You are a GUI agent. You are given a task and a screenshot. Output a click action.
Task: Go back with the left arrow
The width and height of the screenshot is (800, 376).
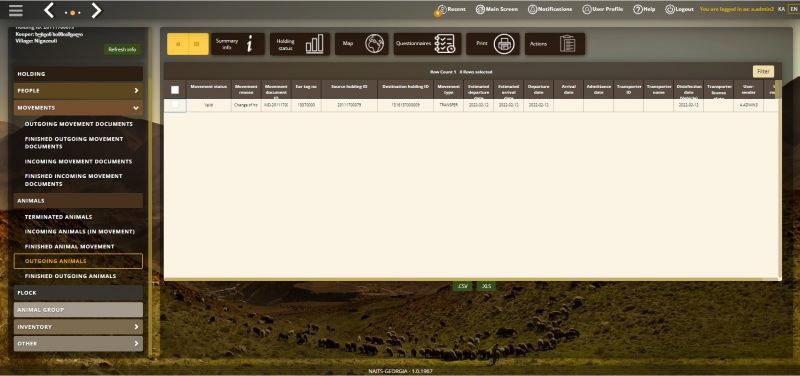point(49,10)
